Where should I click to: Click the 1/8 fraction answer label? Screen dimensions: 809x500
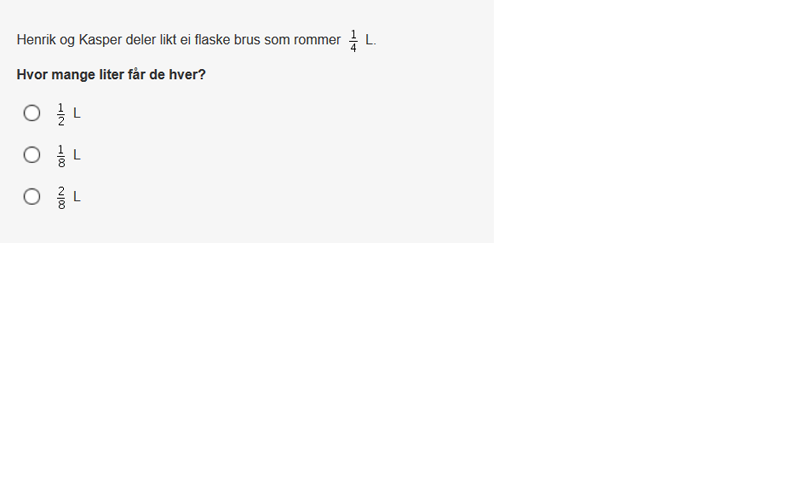tap(61, 156)
